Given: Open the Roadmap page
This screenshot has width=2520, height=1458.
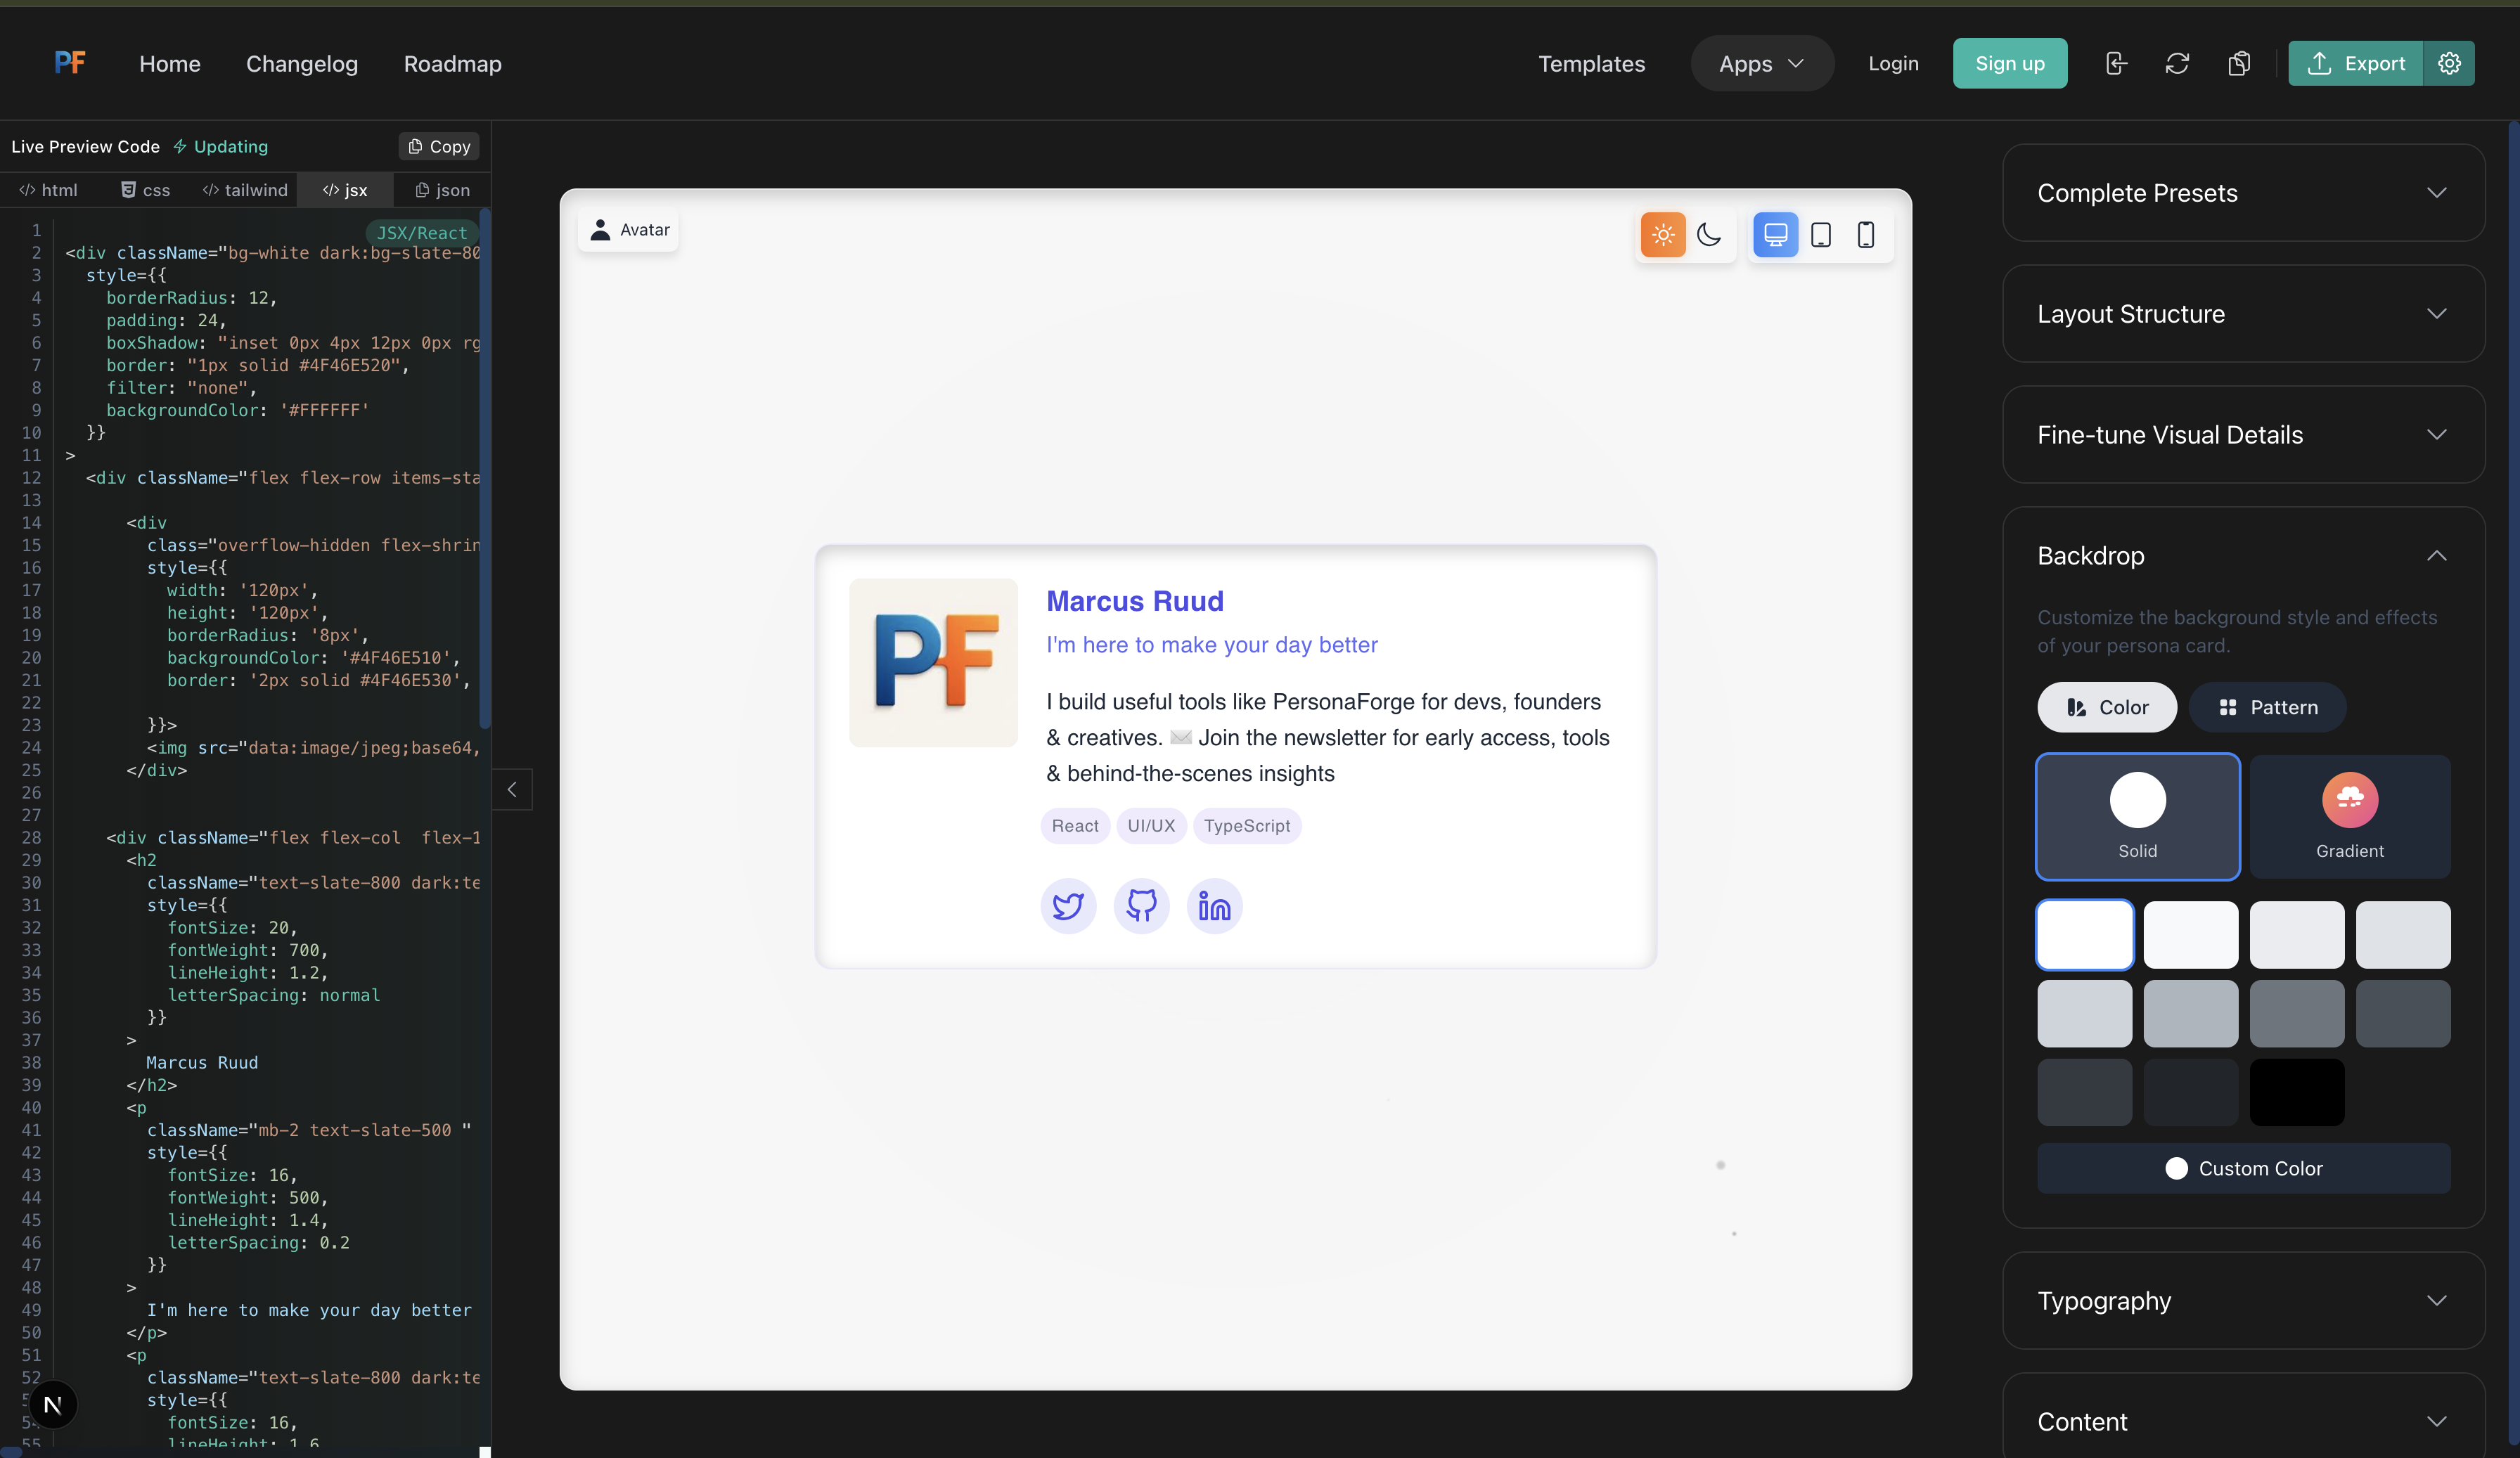Looking at the screenshot, I should (453, 64).
